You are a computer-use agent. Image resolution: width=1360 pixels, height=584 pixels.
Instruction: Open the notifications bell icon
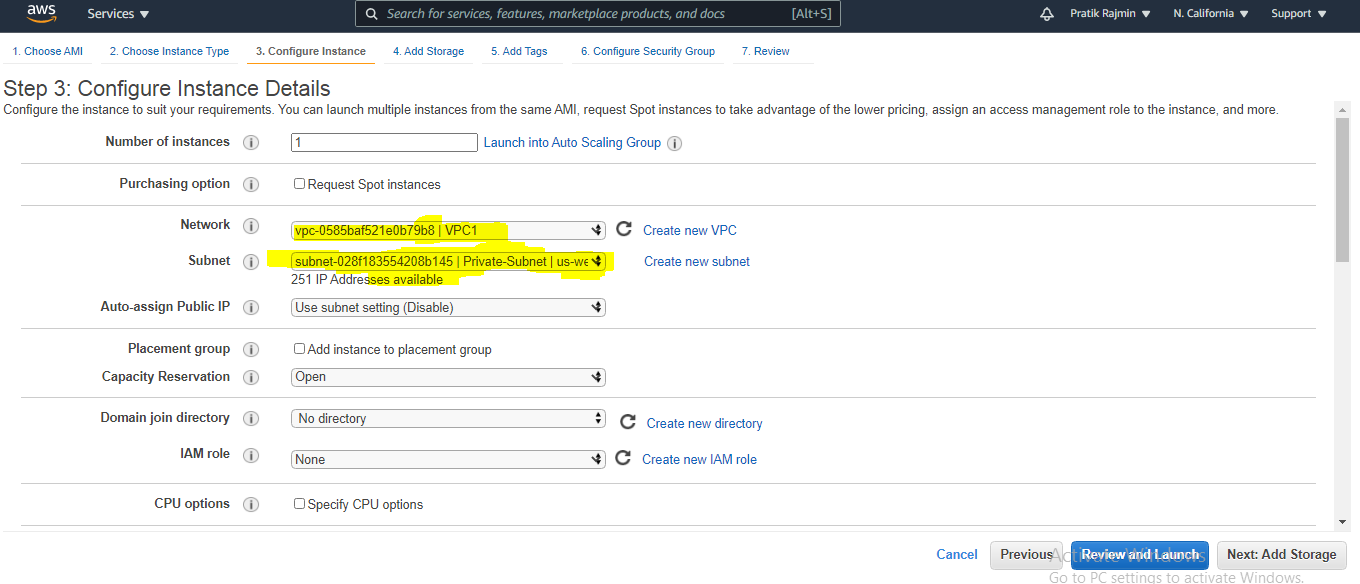click(x=1047, y=14)
